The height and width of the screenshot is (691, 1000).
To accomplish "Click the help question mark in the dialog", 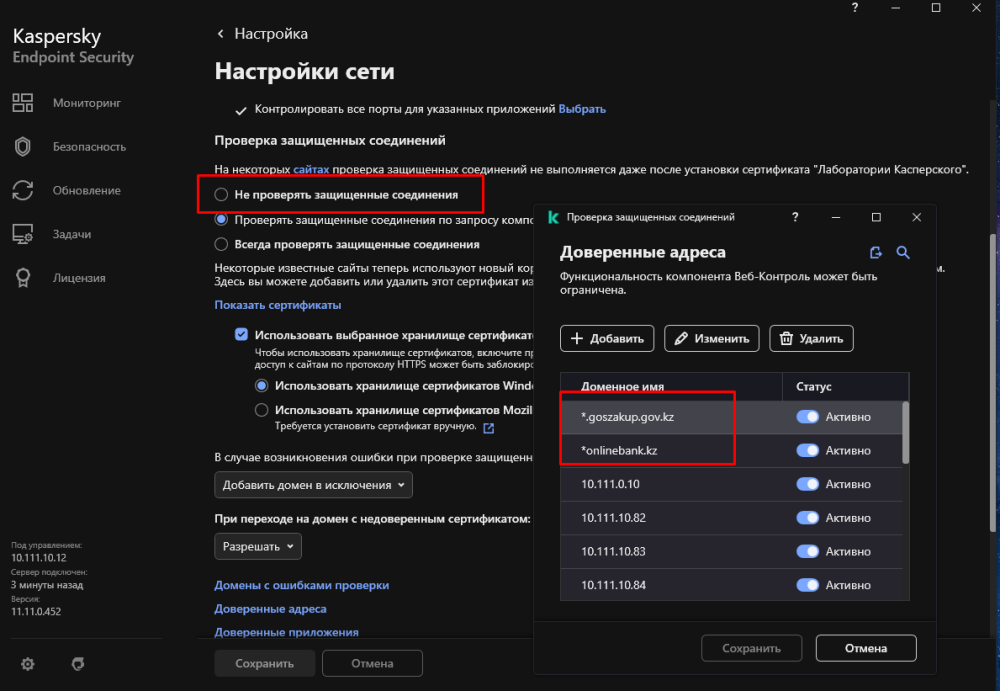I will (796, 217).
